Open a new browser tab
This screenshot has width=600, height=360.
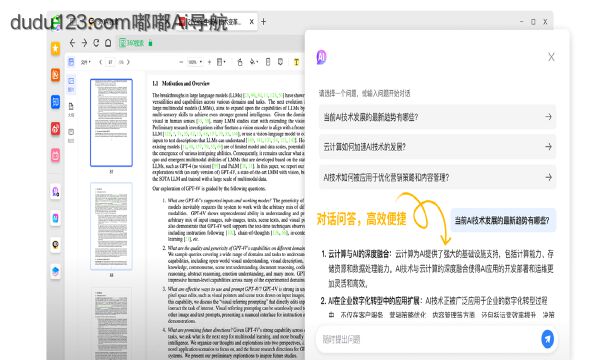pos(263,22)
